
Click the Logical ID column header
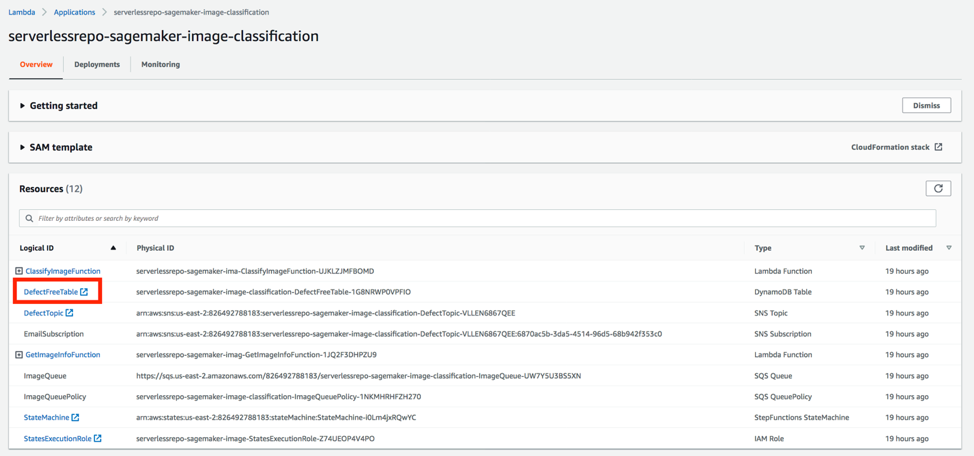click(37, 248)
